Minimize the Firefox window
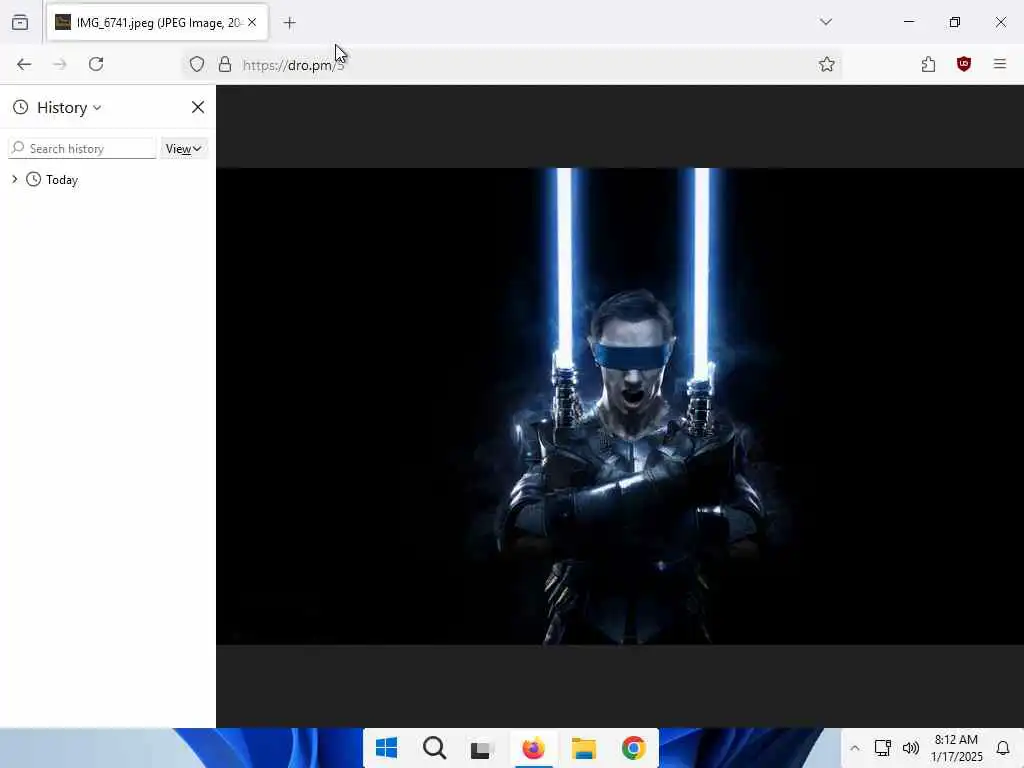Viewport: 1024px width, 768px height. click(908, 22)
